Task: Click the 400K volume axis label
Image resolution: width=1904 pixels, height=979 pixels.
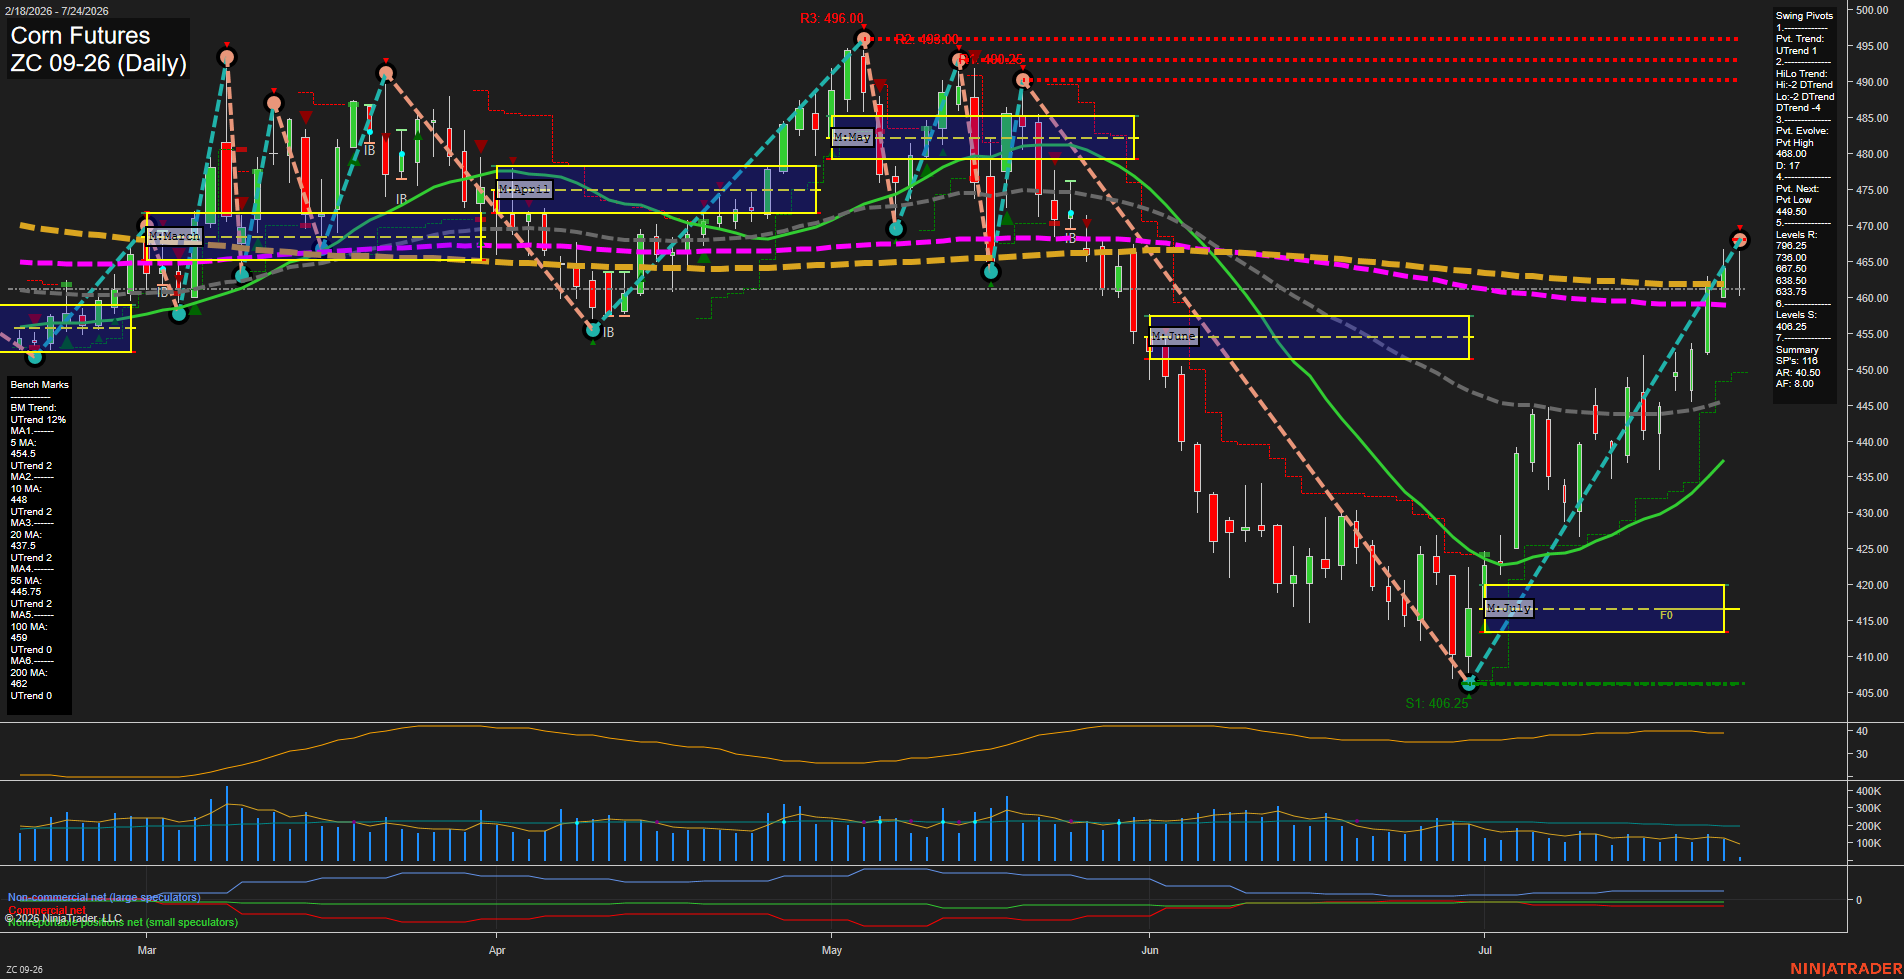Action: [x=1869, y=791]
